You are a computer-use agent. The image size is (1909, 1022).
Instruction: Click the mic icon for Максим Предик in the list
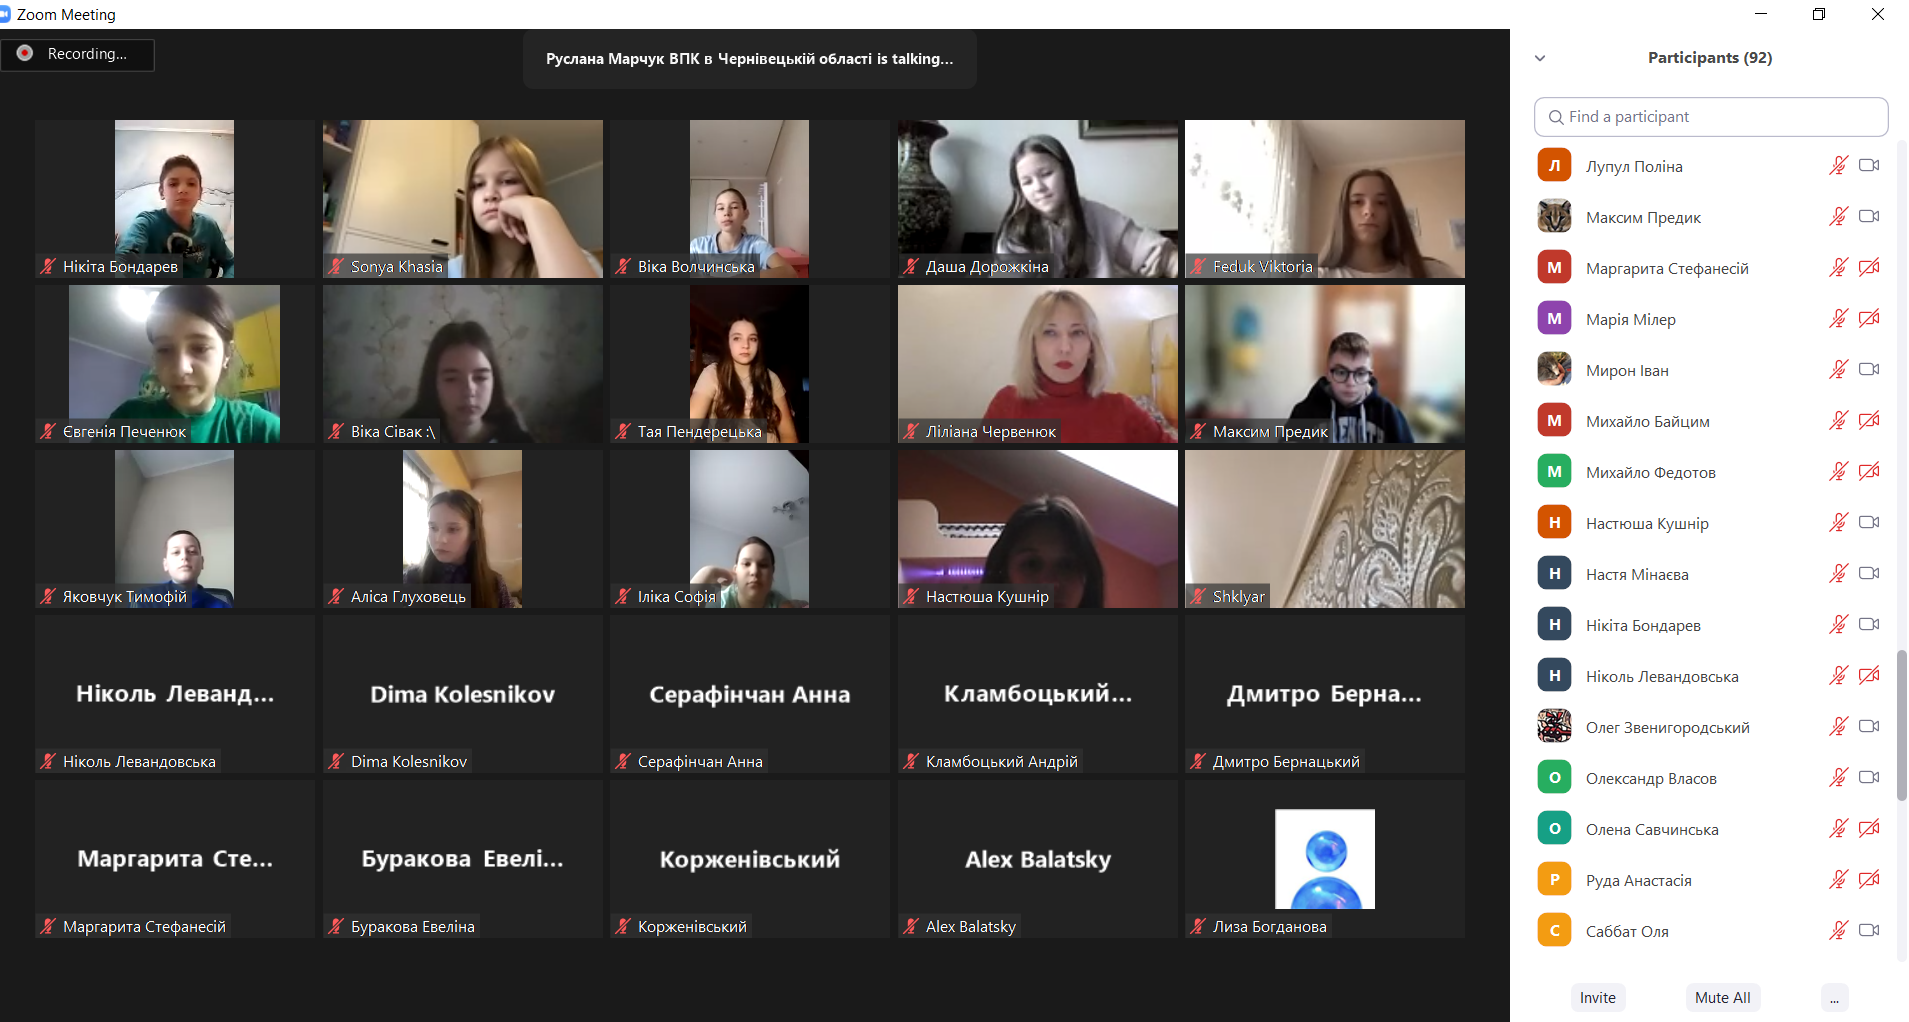pyautogui.click(x=1838, y=217)
